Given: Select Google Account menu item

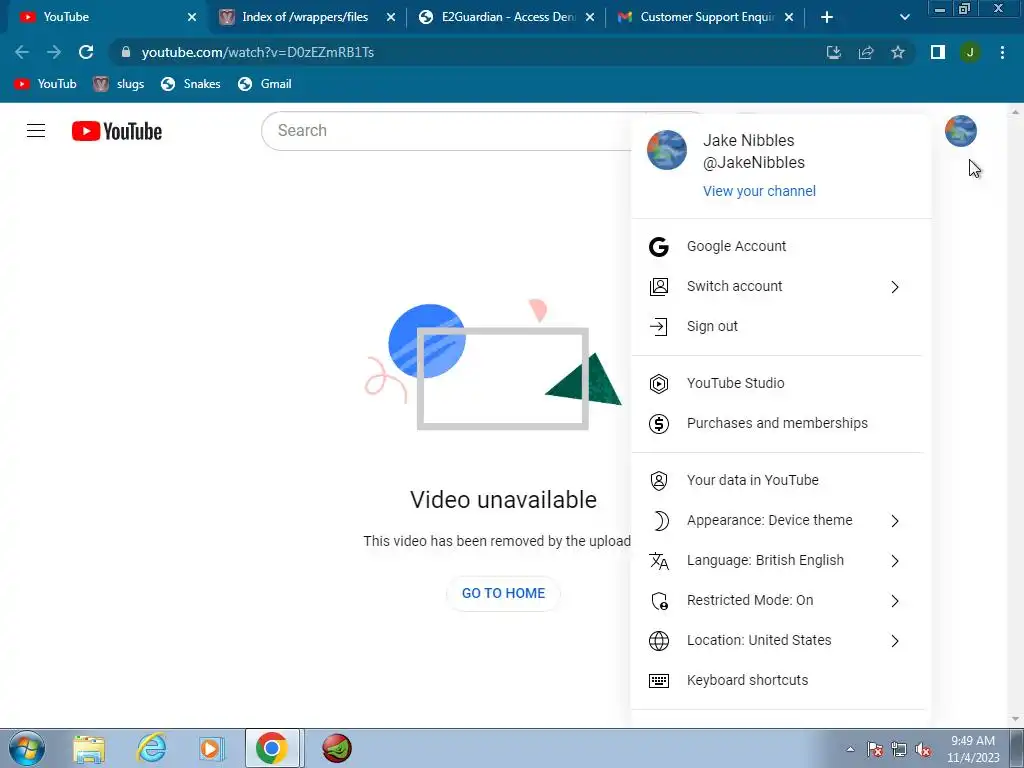Looking at the screenshot, I should pos(781,246).
